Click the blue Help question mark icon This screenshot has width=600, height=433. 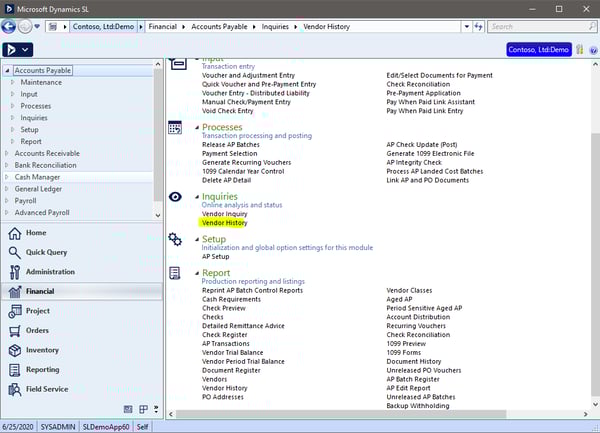(x=593, y=50)
